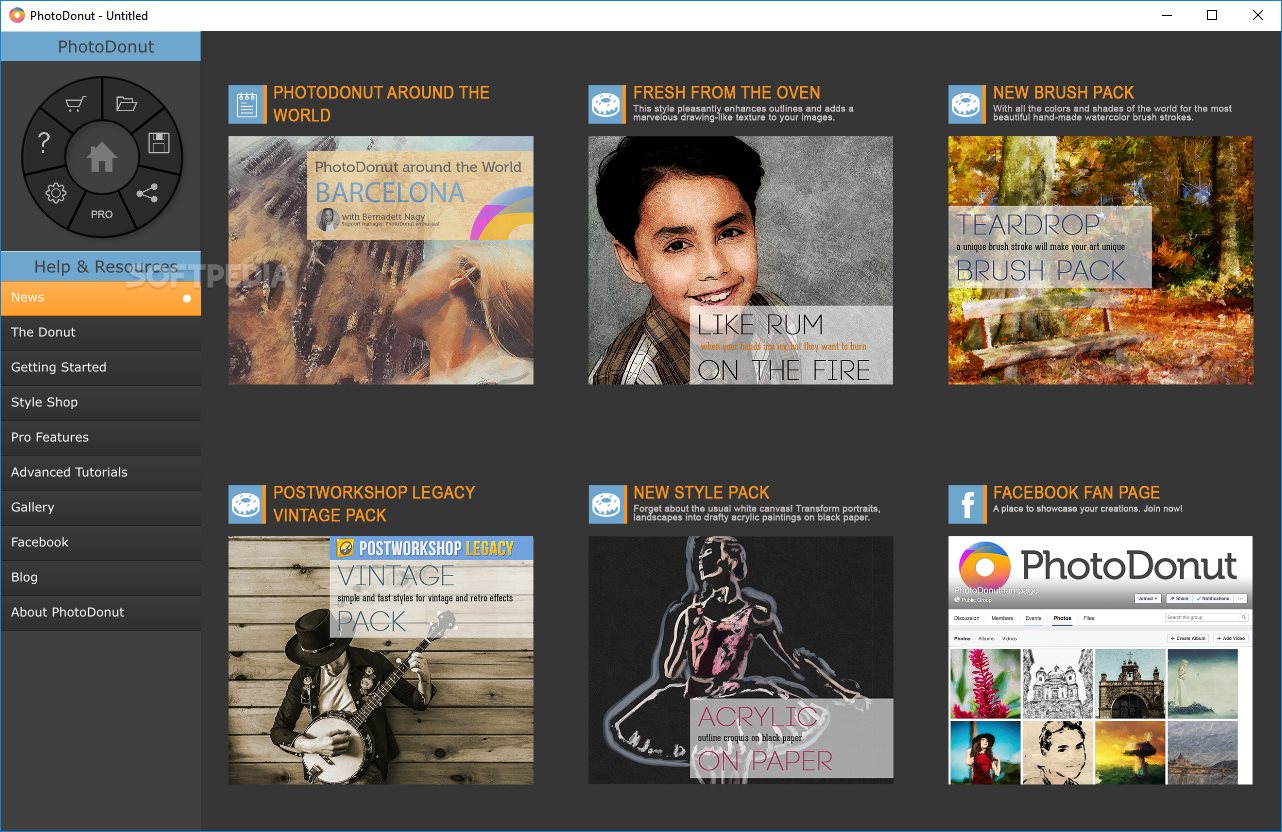The height and width of the screenshot is (832, 1282).
Task: Click the white dot on News item
Action: tap(187, 298)
